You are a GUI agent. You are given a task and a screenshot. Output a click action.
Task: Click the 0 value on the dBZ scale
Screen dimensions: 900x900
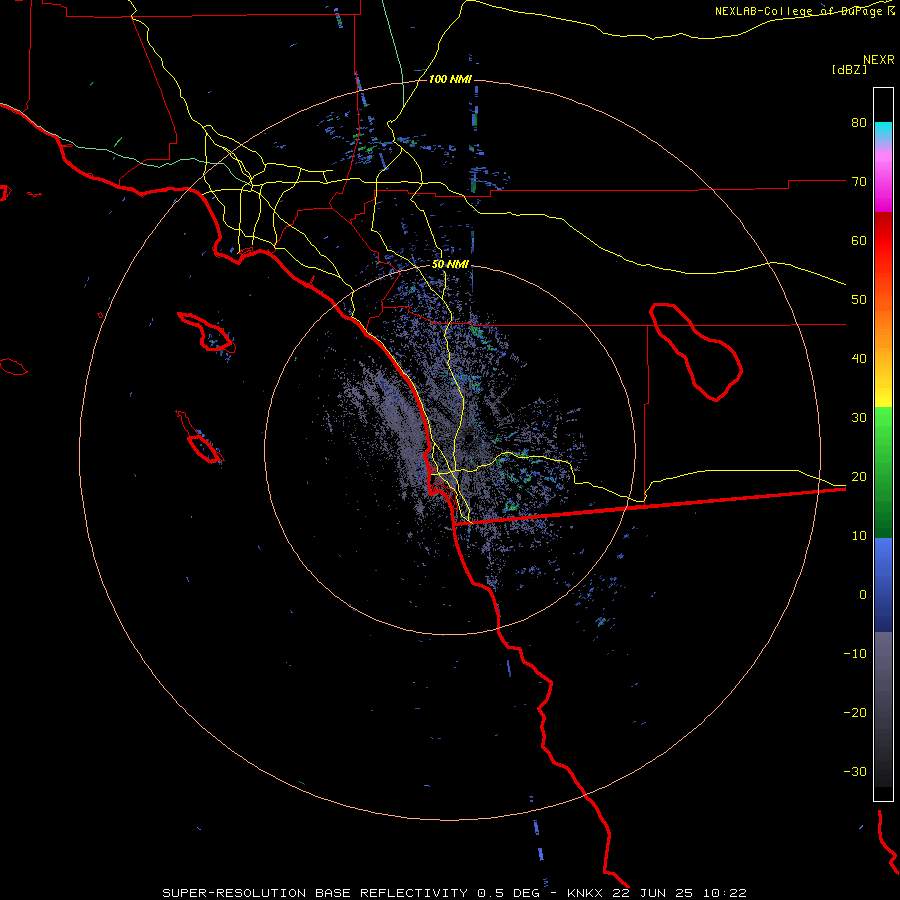click(x=863, y=595)
